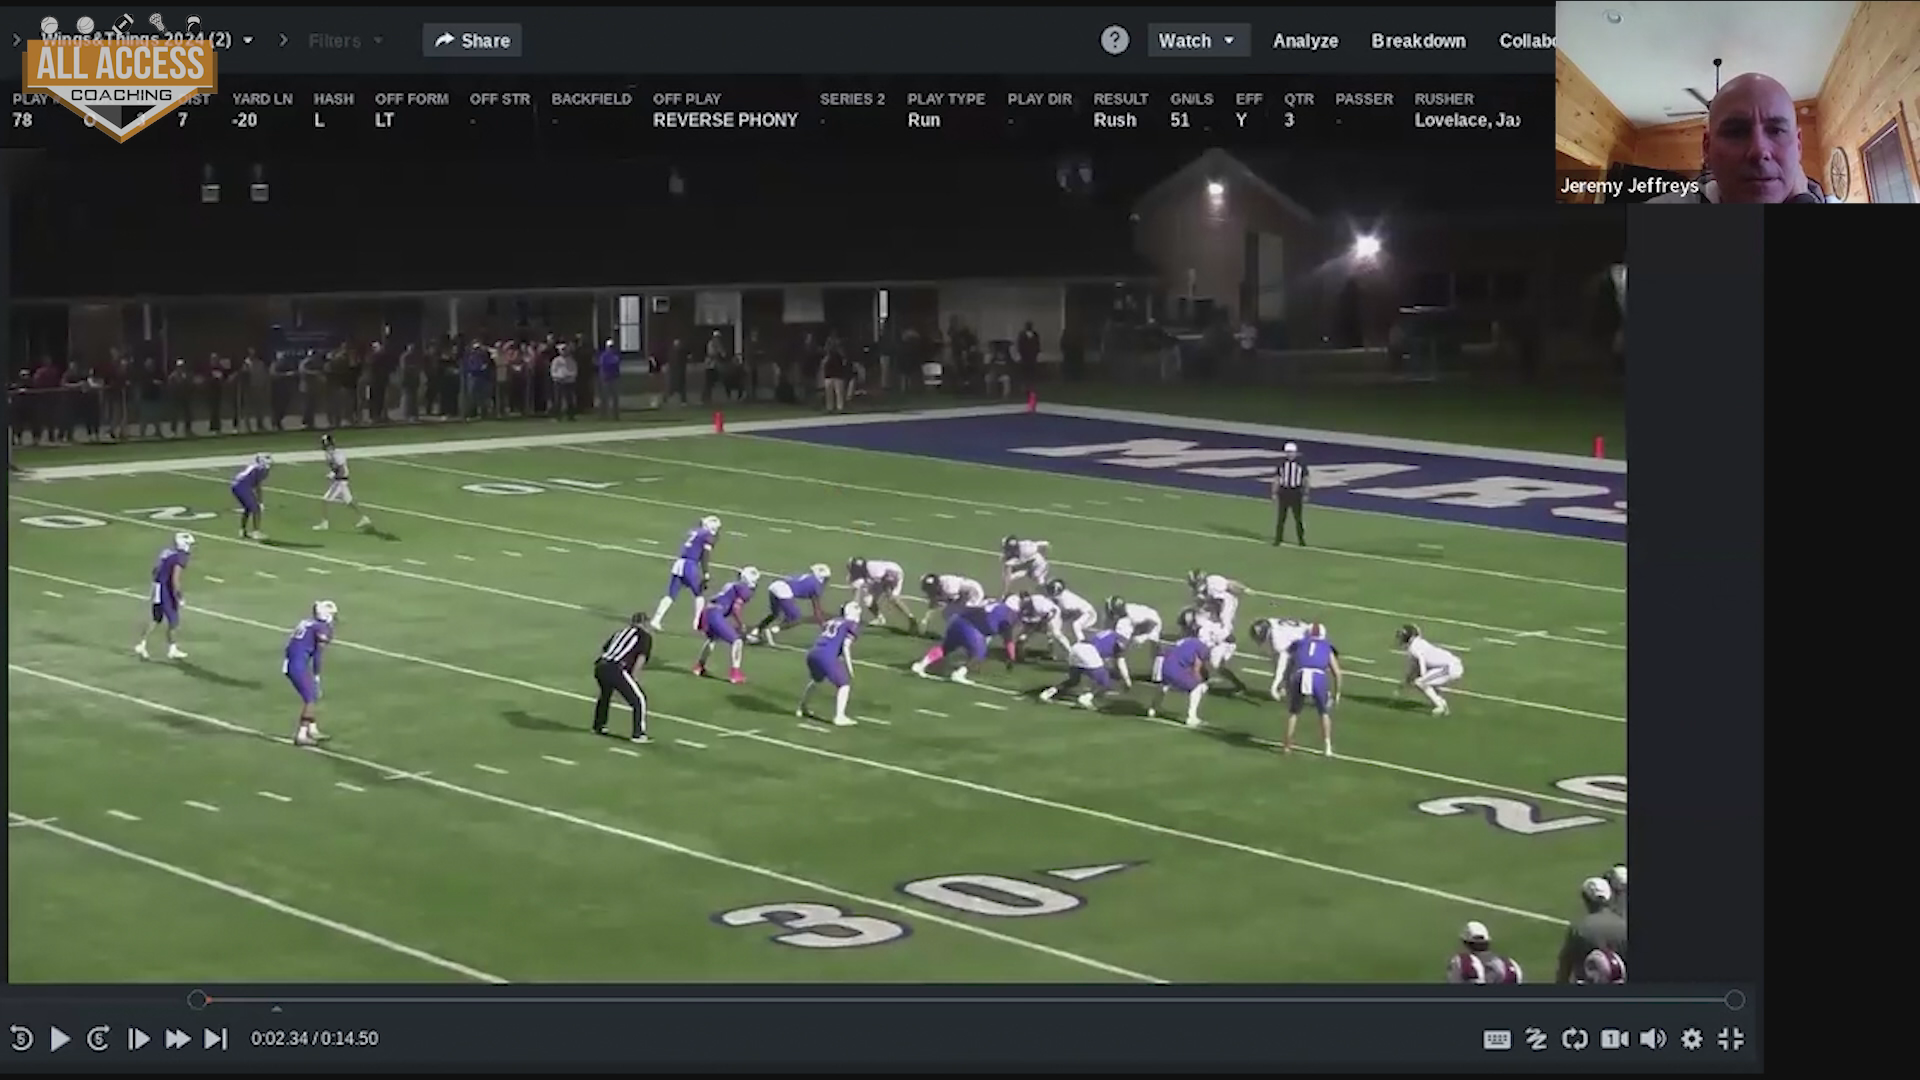Viewport: 1920px width, 1080px height.
Task: Switch to the Analyze tab
Action: coord(1305,40)
